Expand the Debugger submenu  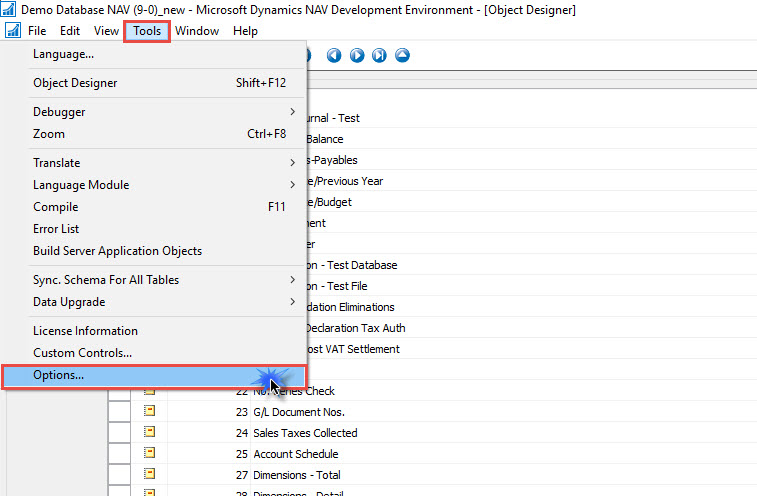[154, 112]
